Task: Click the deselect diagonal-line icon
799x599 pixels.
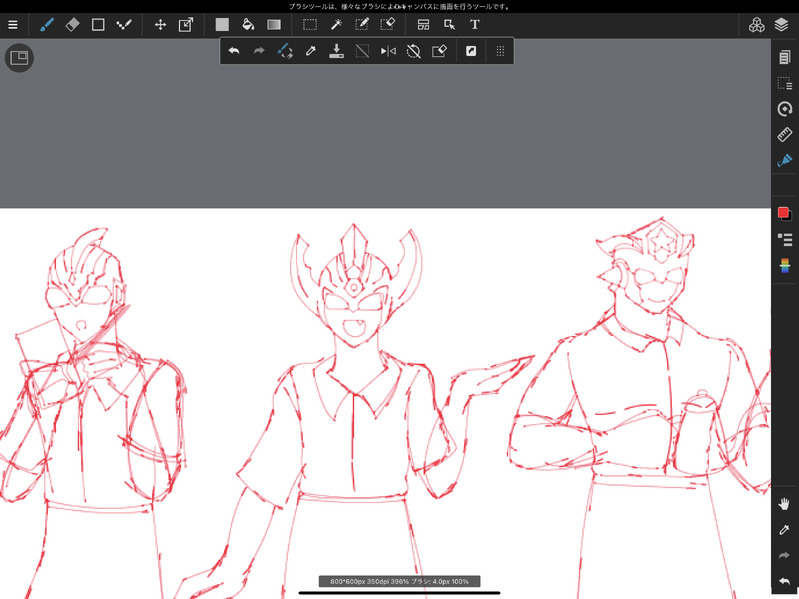Action: [x=362, y=51]
